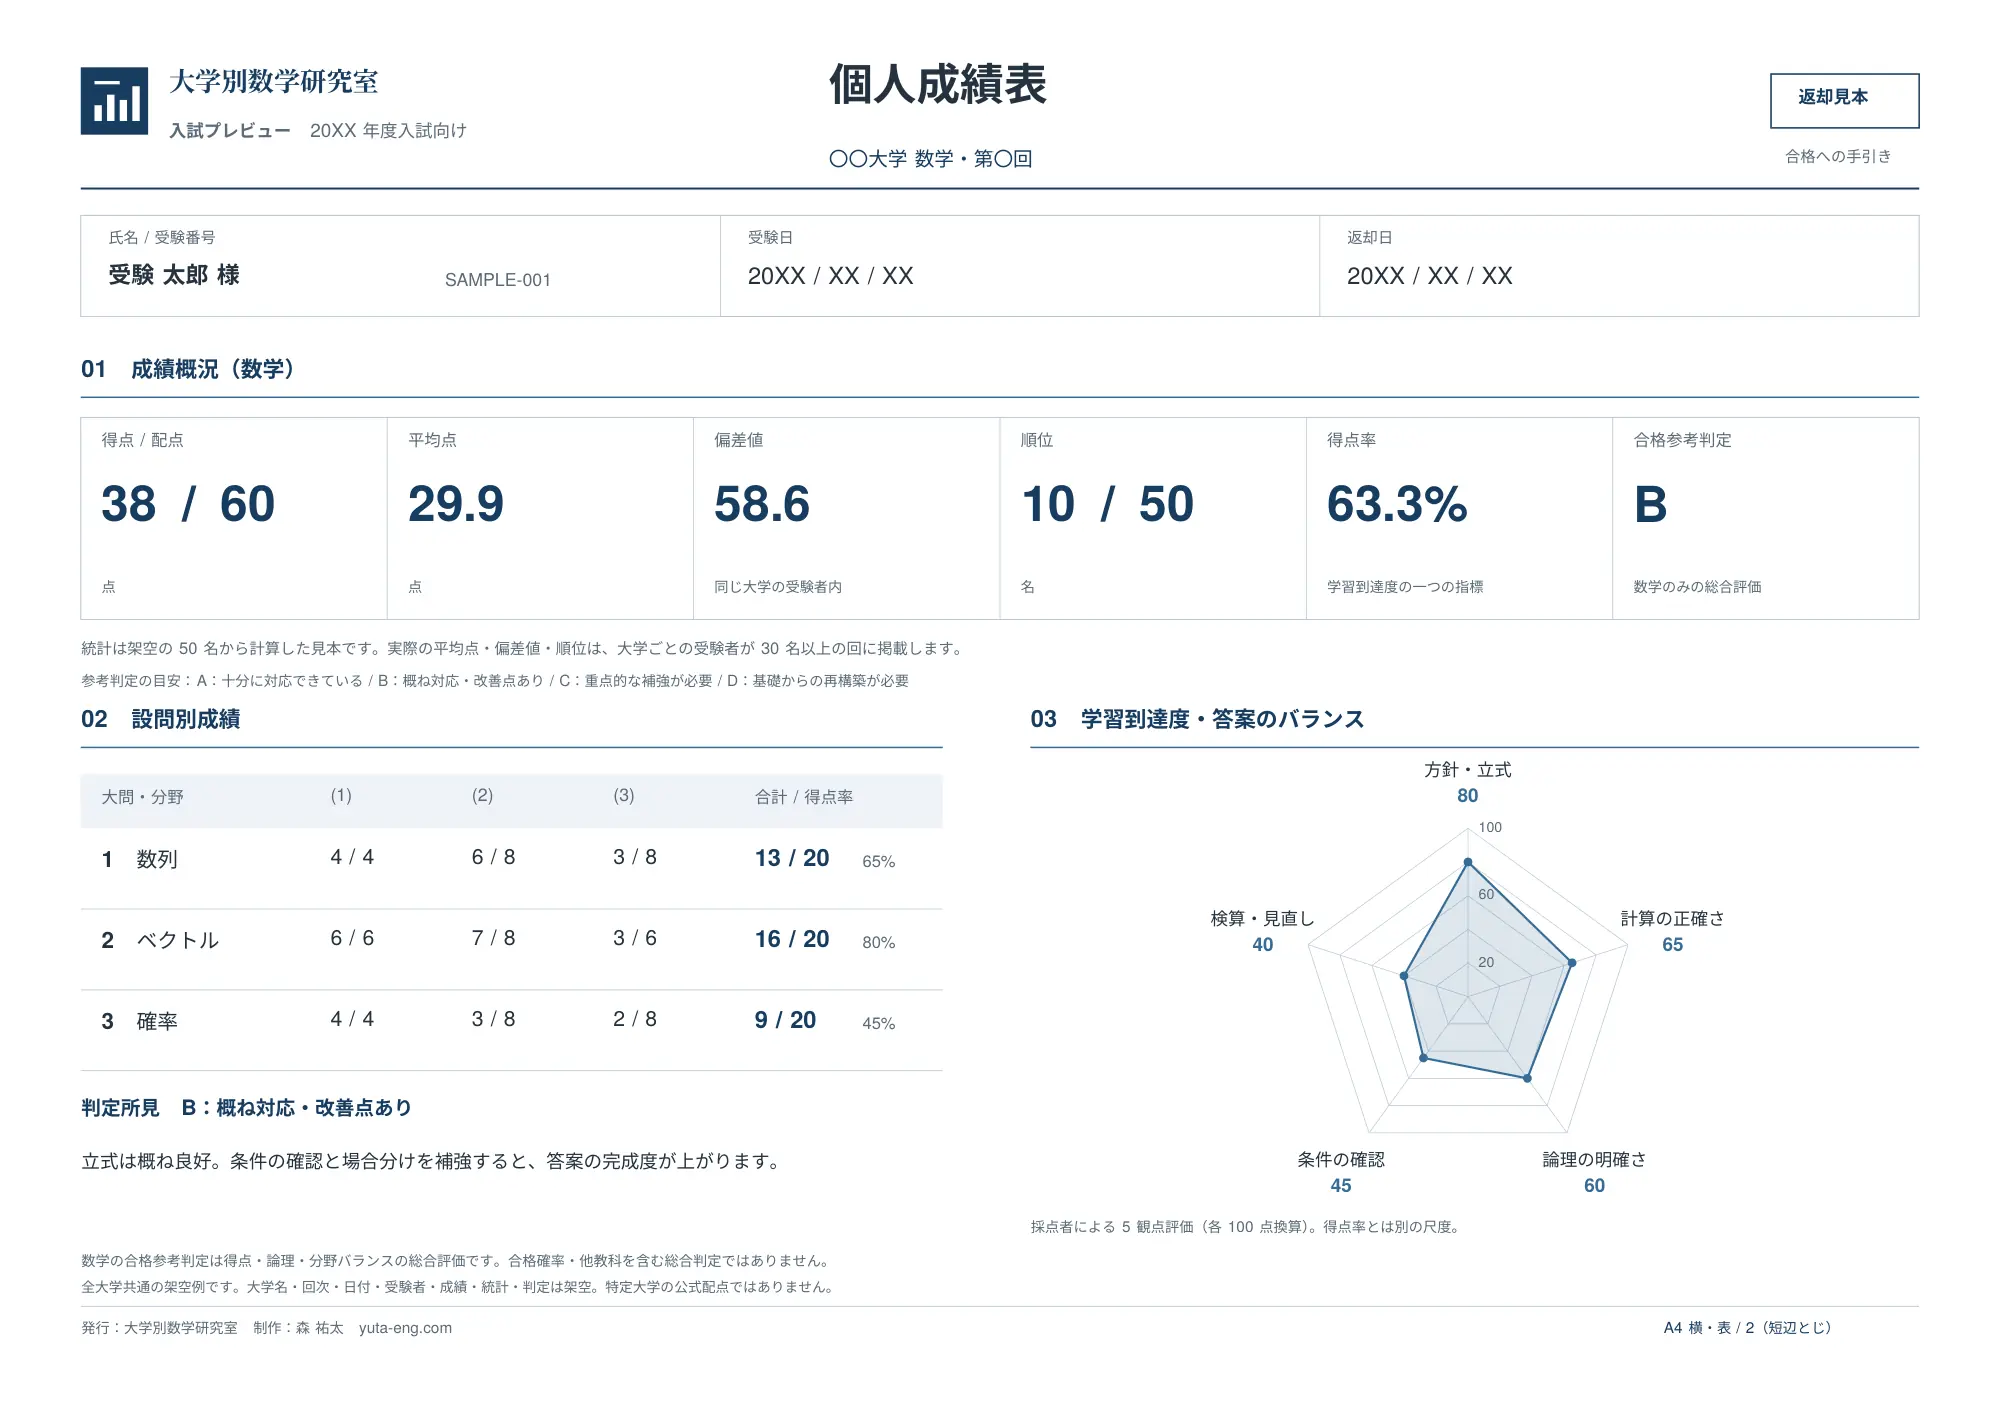Click the top radar data point for 方針・立式
2000x1415 pixels.
(x=1468, y=862)
